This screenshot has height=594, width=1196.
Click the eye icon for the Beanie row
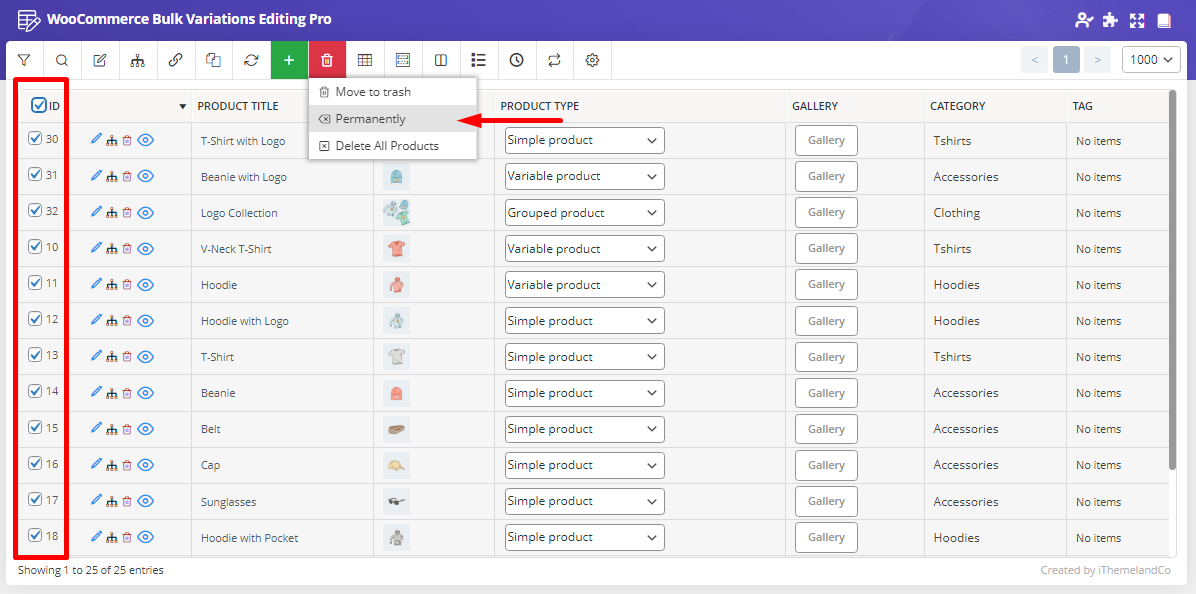pyautogui.click(x=145, y=393)
